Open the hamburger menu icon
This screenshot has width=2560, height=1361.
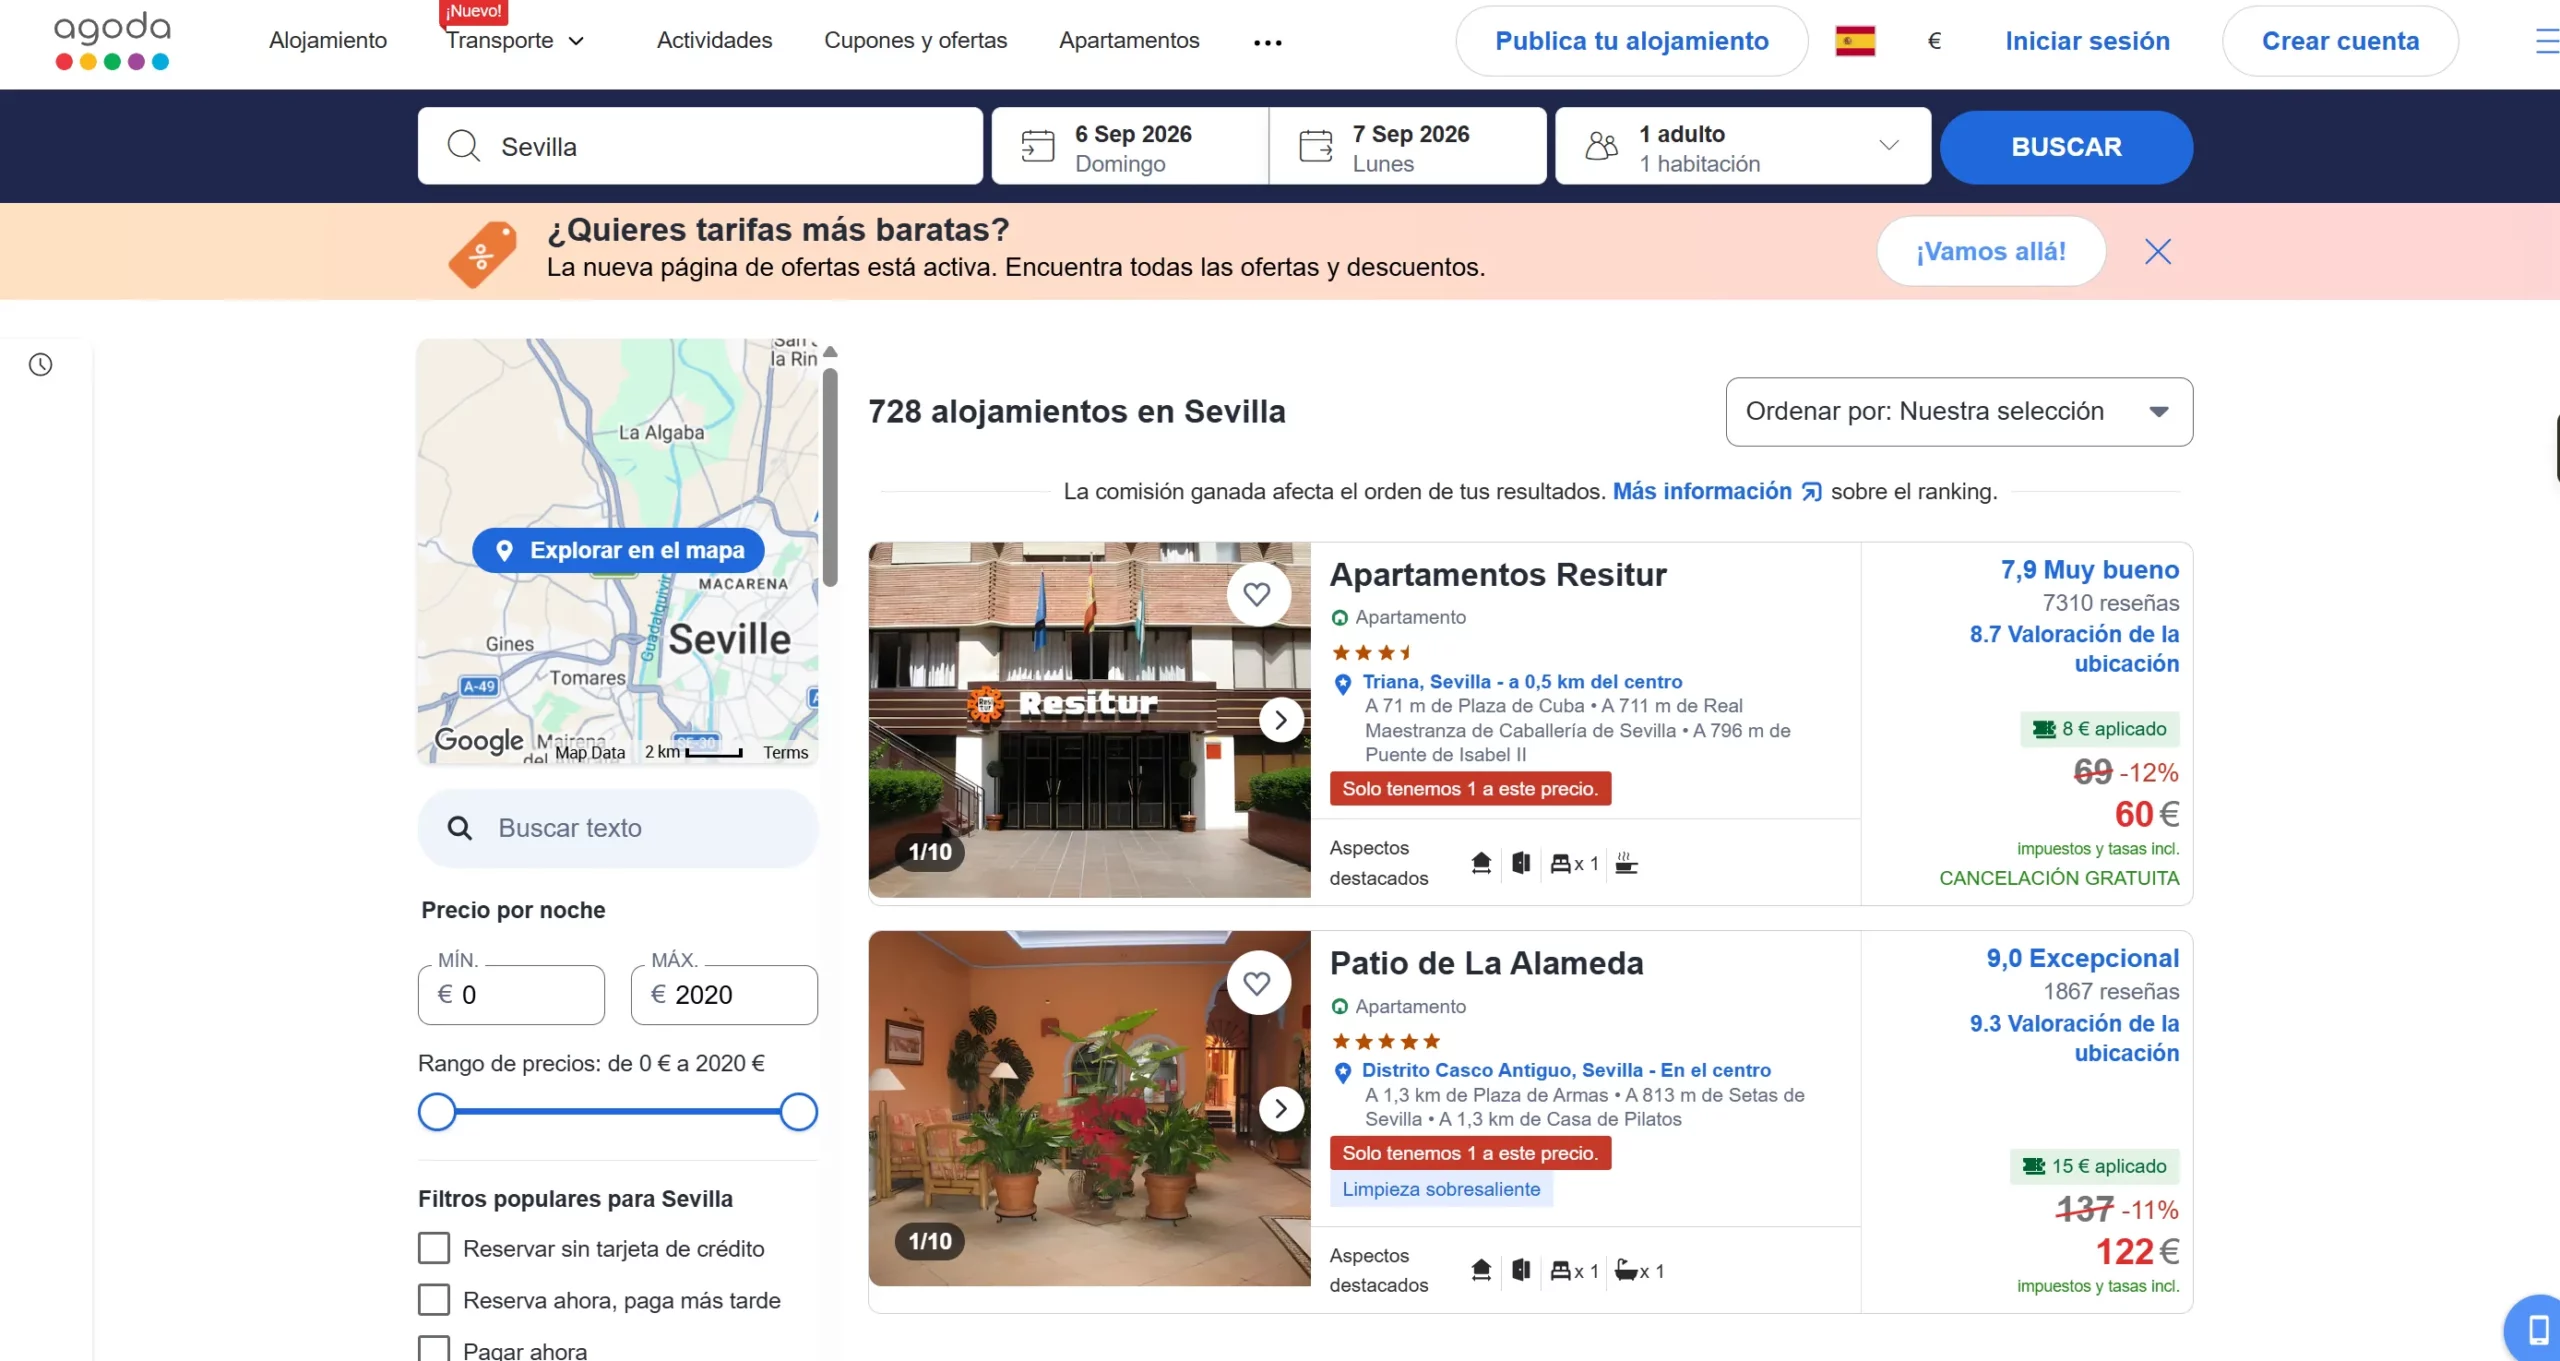pyautogui.click(x=2546, y=41)
